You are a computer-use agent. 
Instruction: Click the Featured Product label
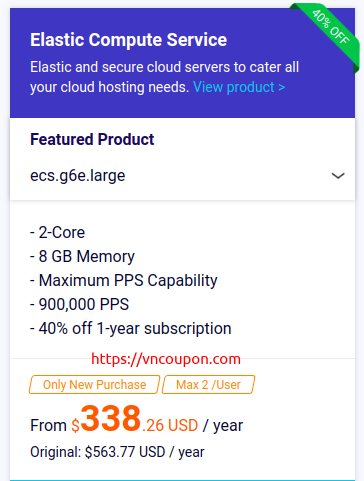[92, 139]
